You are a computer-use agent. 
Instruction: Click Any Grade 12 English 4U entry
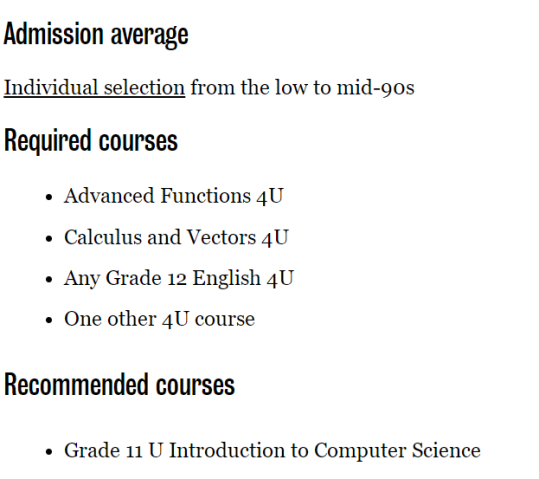(x=179, y=278)
